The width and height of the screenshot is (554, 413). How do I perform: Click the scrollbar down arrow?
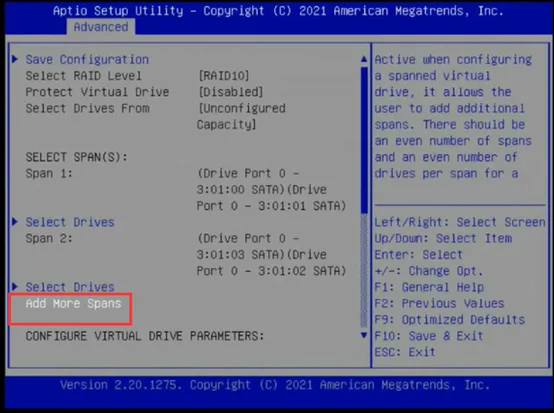click(x=364, y=335)
